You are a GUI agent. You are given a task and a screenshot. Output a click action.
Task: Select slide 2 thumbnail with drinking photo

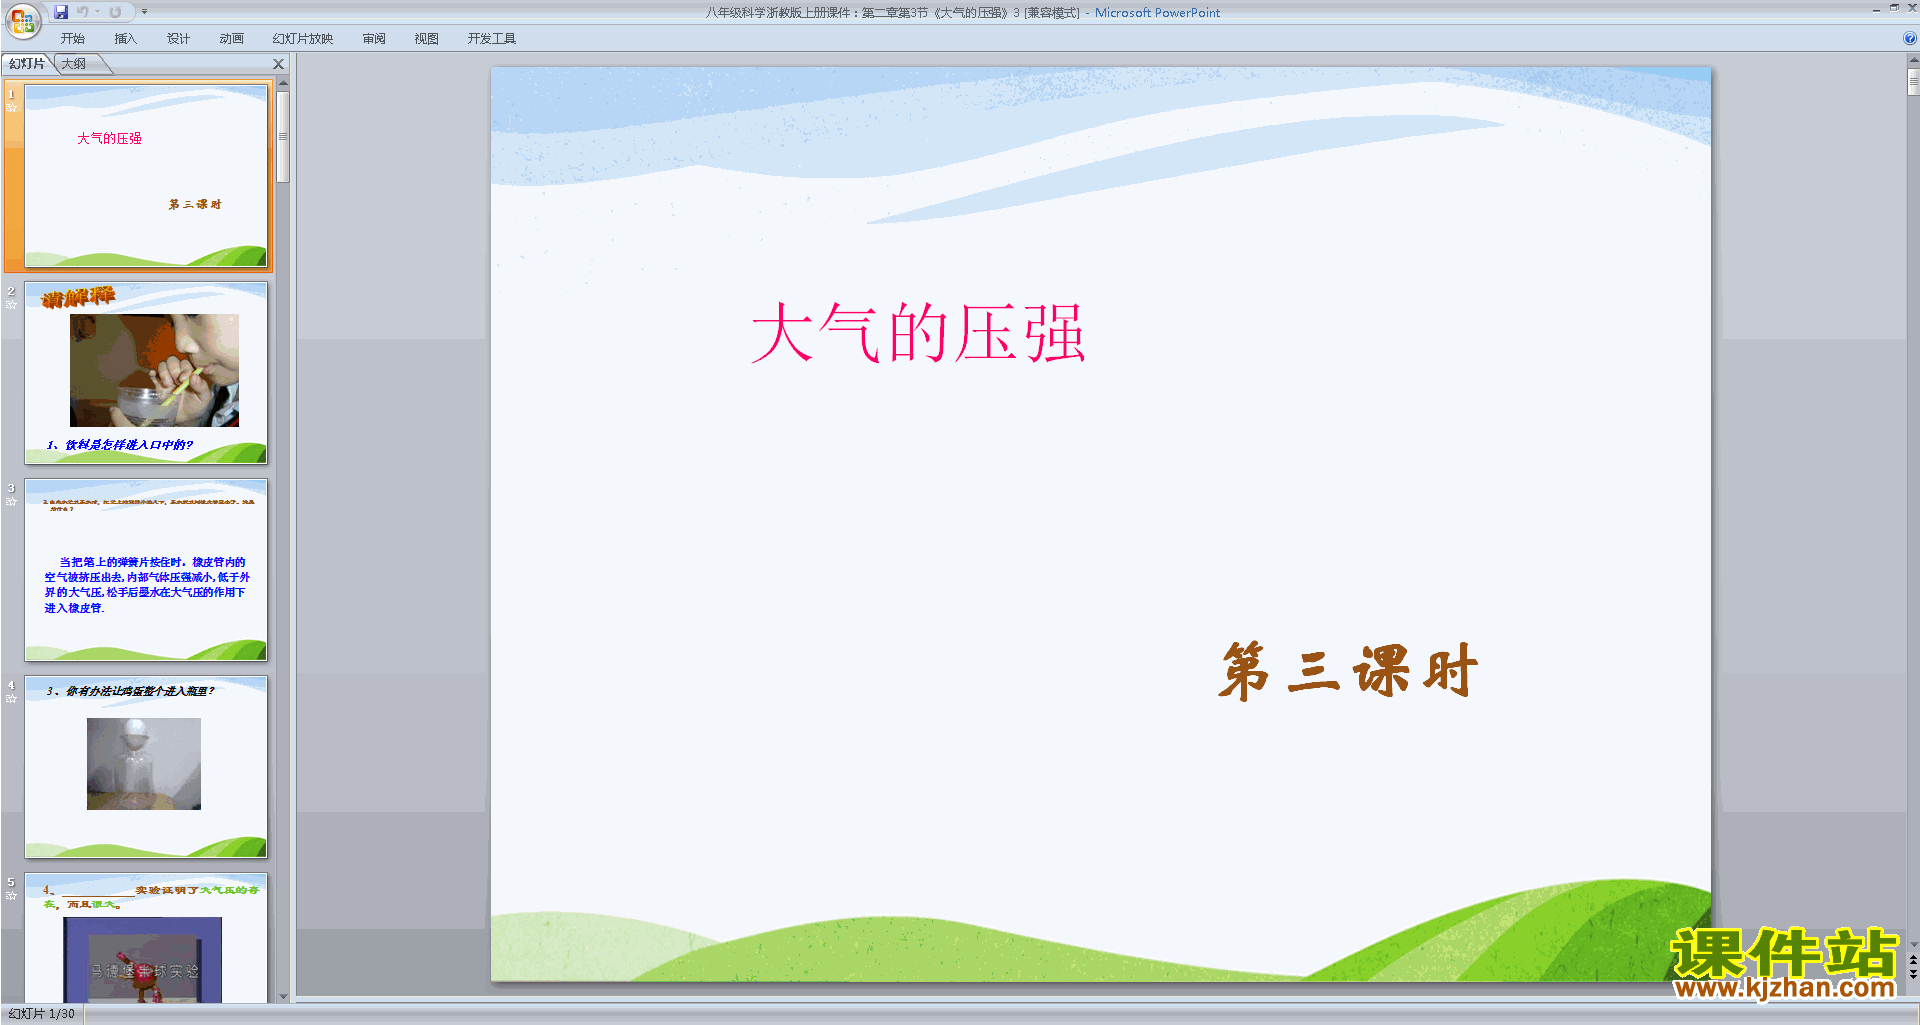point(146,373)
